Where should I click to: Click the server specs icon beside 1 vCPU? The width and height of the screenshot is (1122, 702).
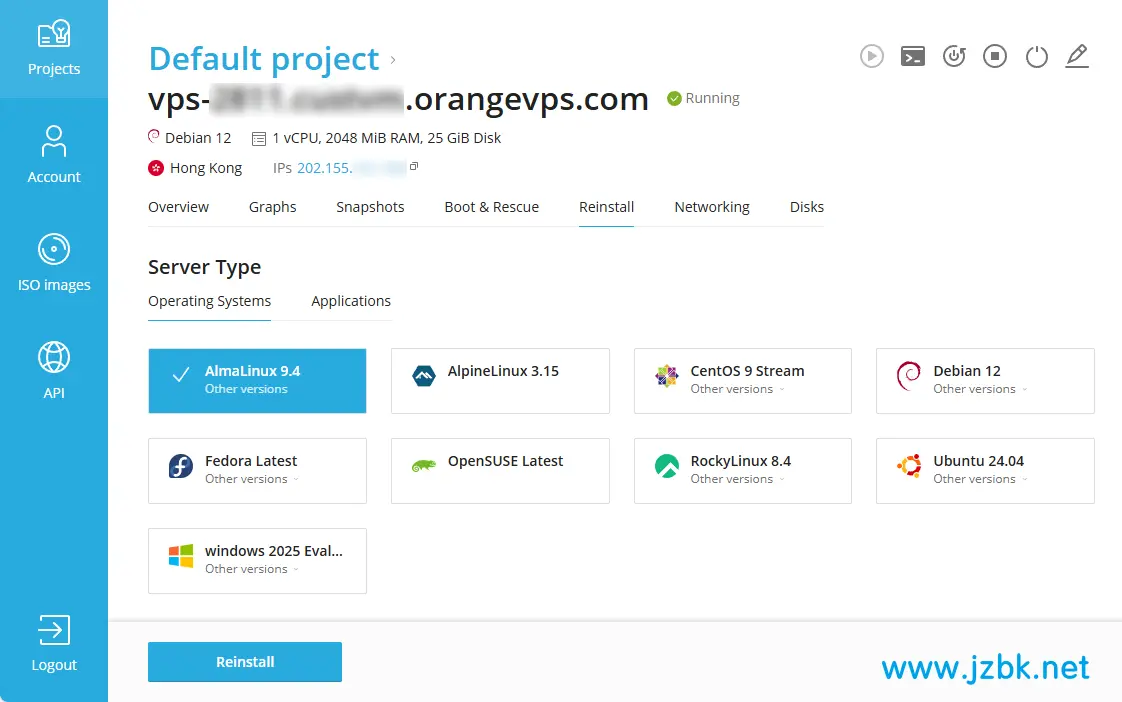tap(259, 139)
